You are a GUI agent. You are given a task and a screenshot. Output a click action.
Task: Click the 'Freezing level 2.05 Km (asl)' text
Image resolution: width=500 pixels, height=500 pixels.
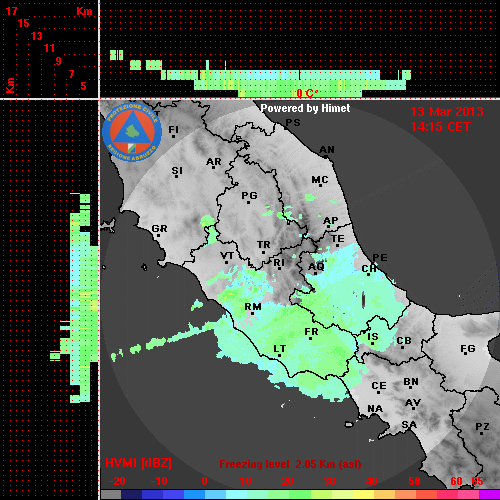point(290,464)
